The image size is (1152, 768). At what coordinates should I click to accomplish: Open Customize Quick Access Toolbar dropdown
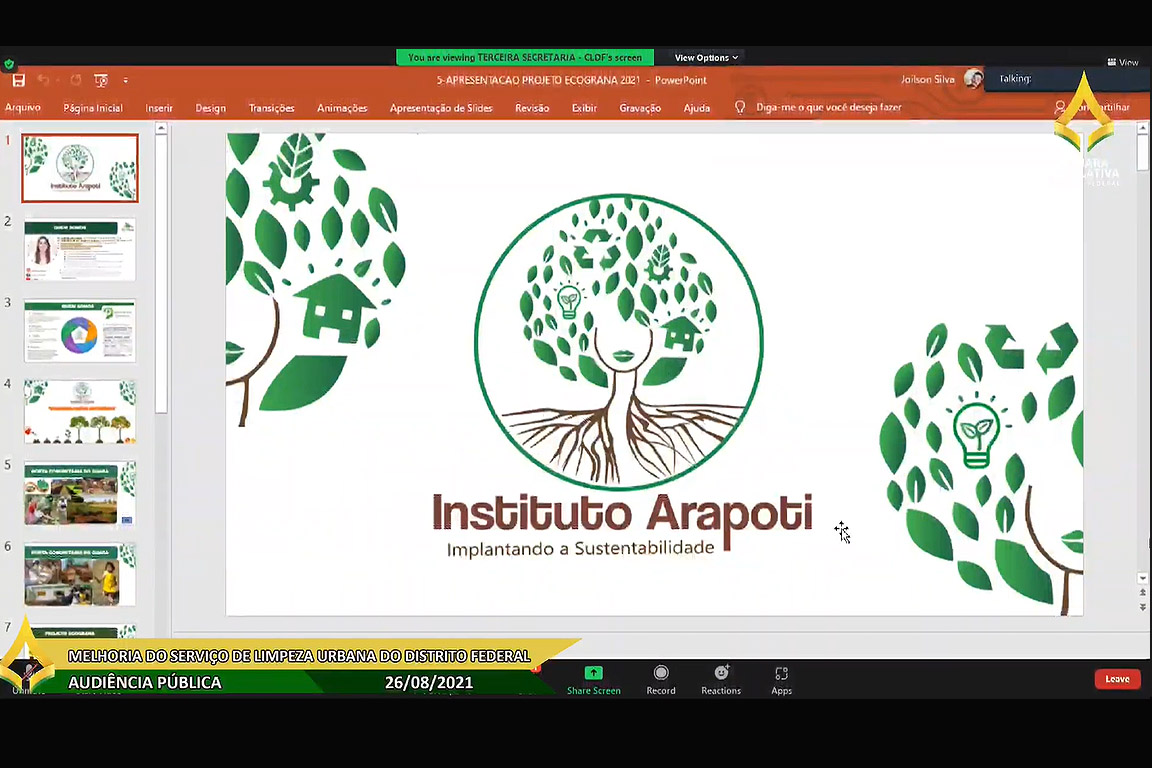[x=126, y=81]
